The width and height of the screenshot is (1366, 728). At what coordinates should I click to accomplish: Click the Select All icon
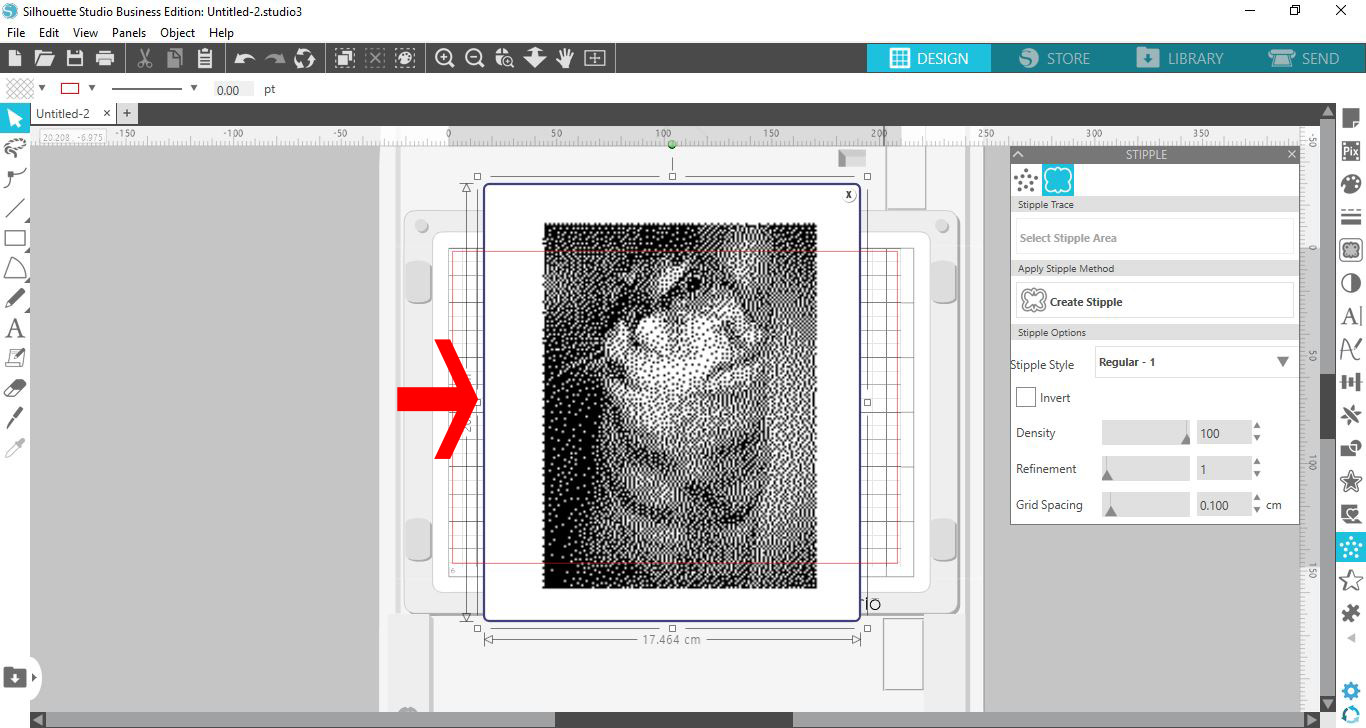pos(345,58)
